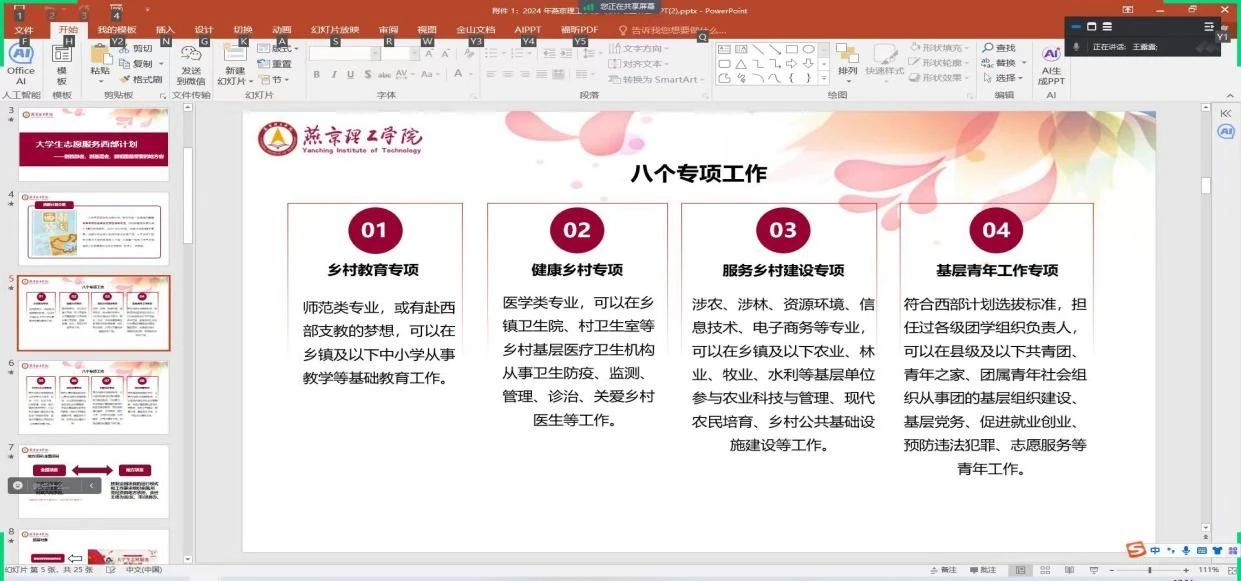
Task: Click the Sogou input method logo
Action: (1135, 551)
